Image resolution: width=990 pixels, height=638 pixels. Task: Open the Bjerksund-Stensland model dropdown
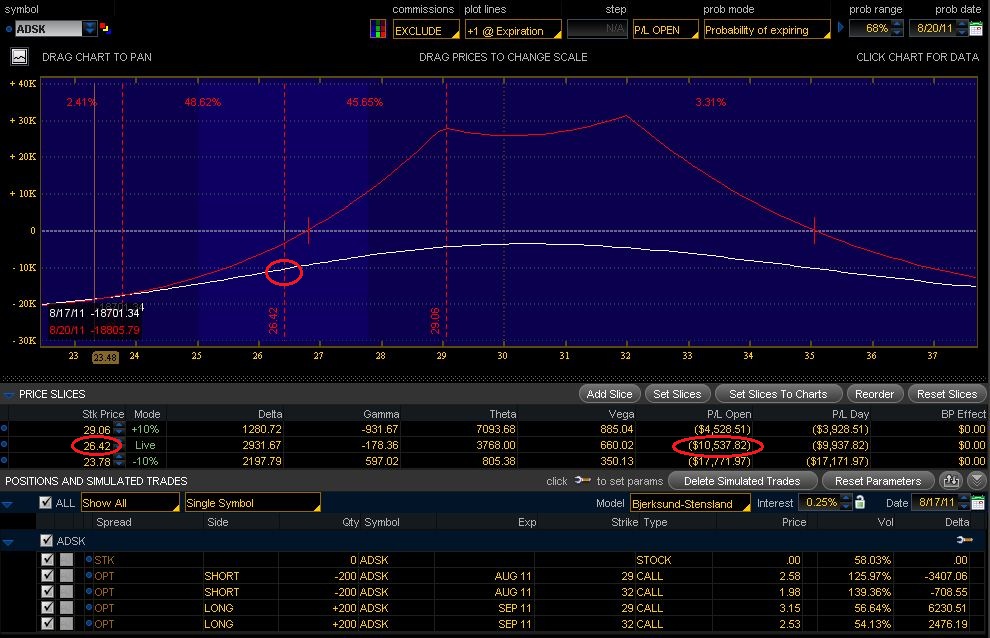tap(690, 503)
